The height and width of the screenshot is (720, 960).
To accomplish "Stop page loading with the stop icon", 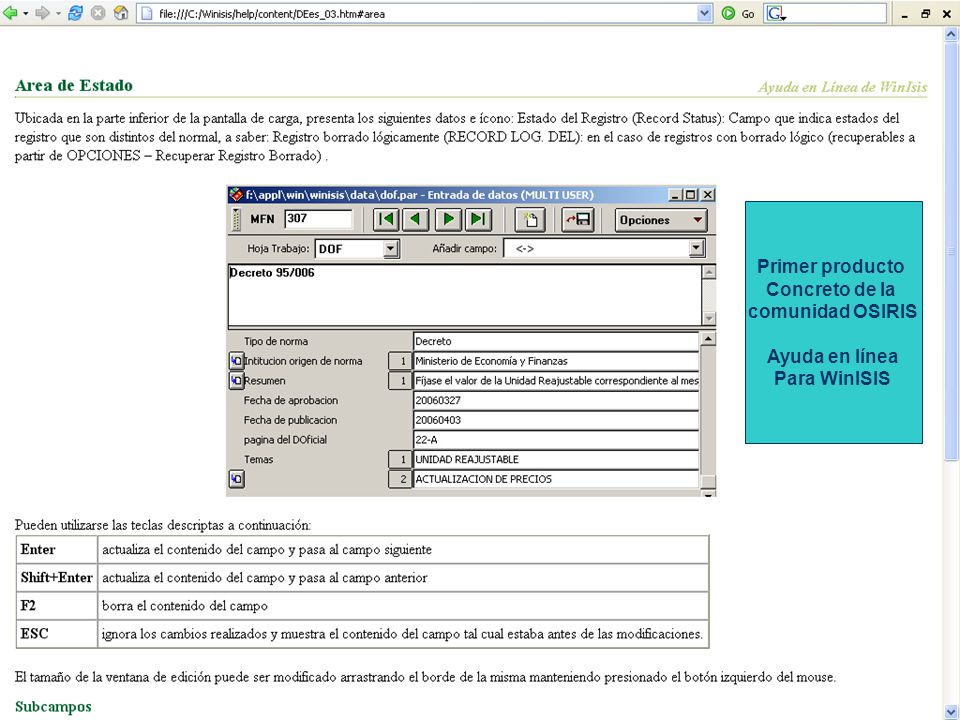I will click(x=98, y=13).
